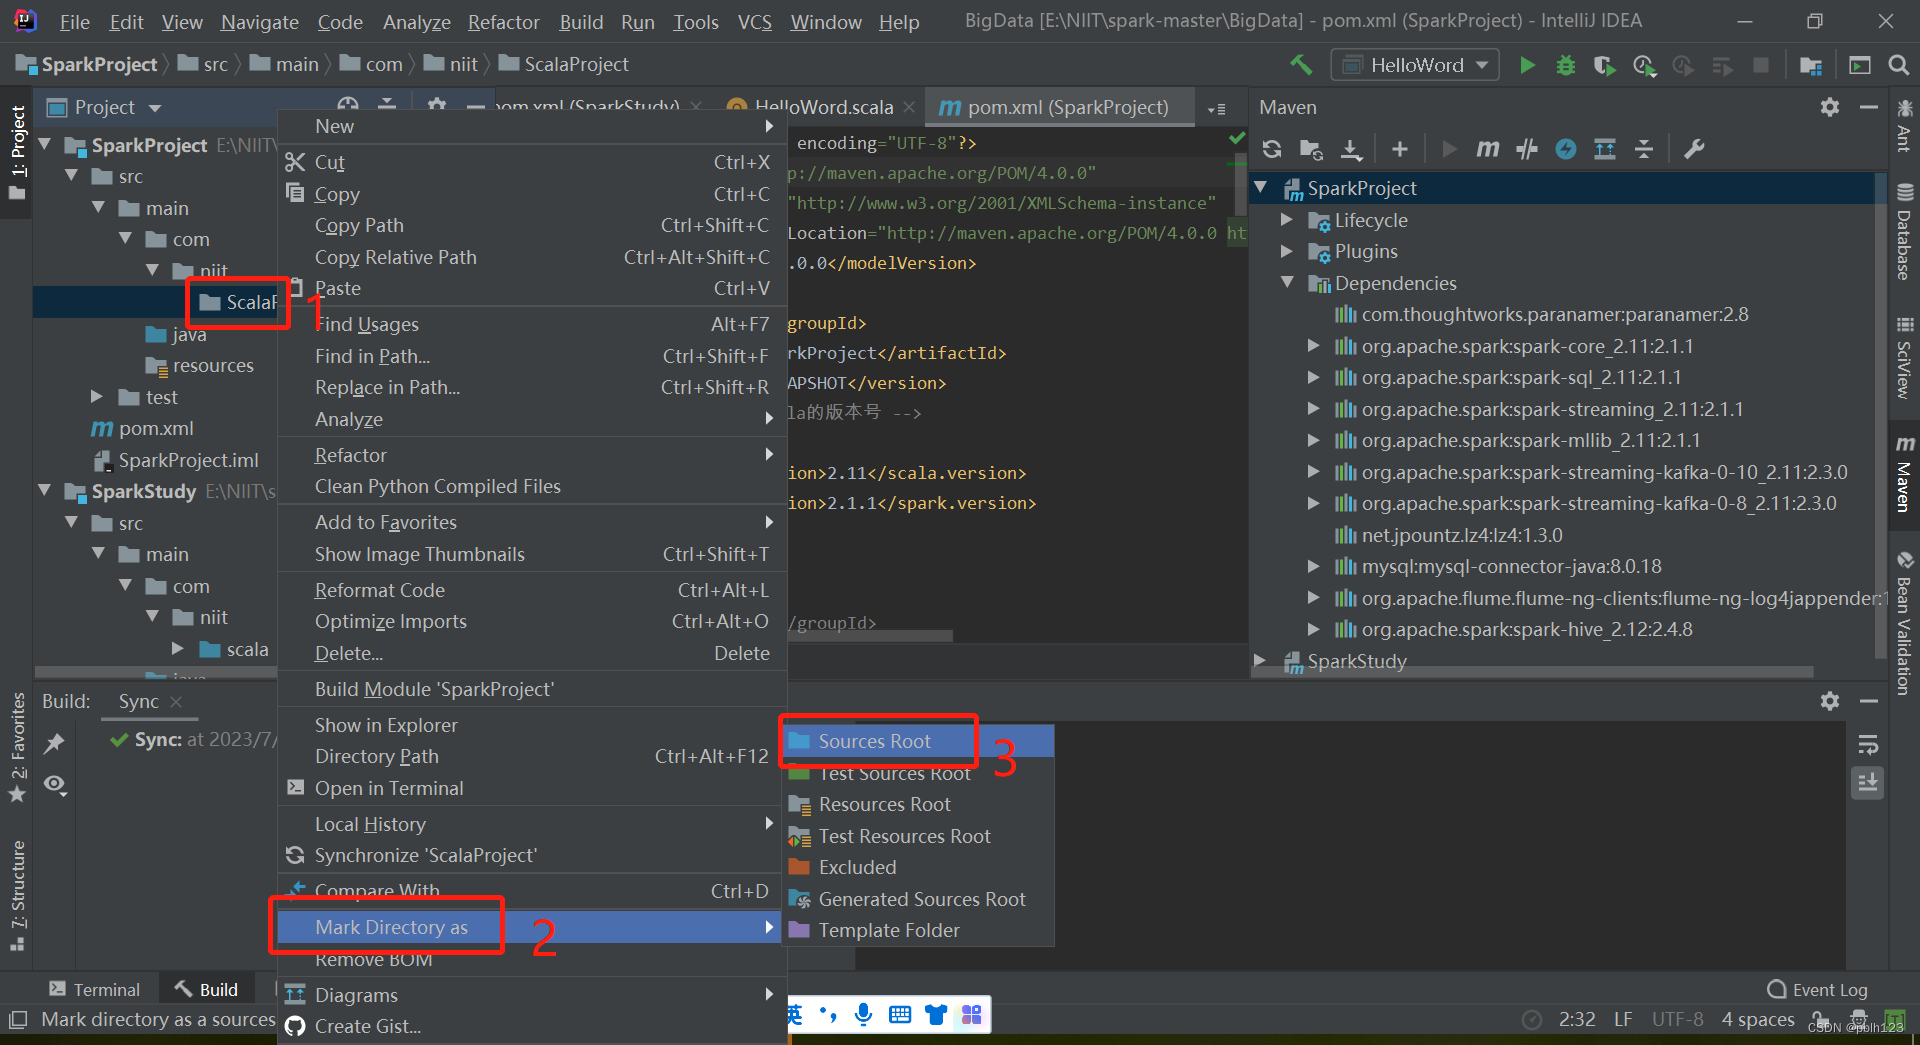Open Maven settings wrench icon
Screen dimensions: 1920x1045
[1694, 149]
